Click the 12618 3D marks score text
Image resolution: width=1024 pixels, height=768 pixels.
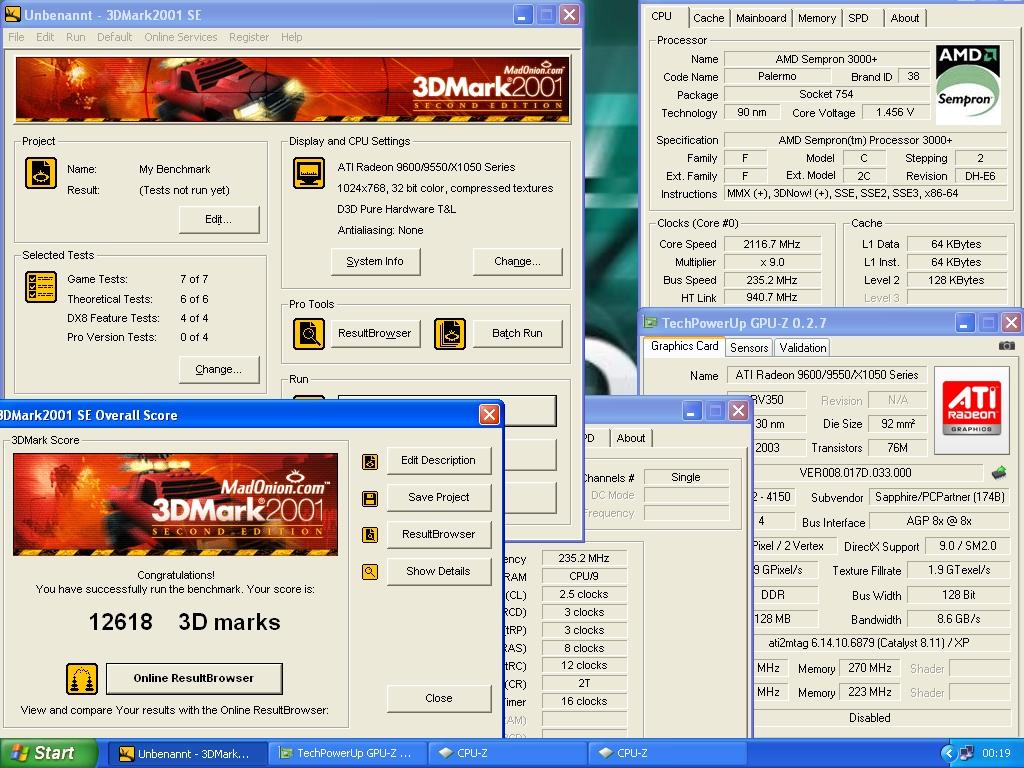(x=184, y=622)
